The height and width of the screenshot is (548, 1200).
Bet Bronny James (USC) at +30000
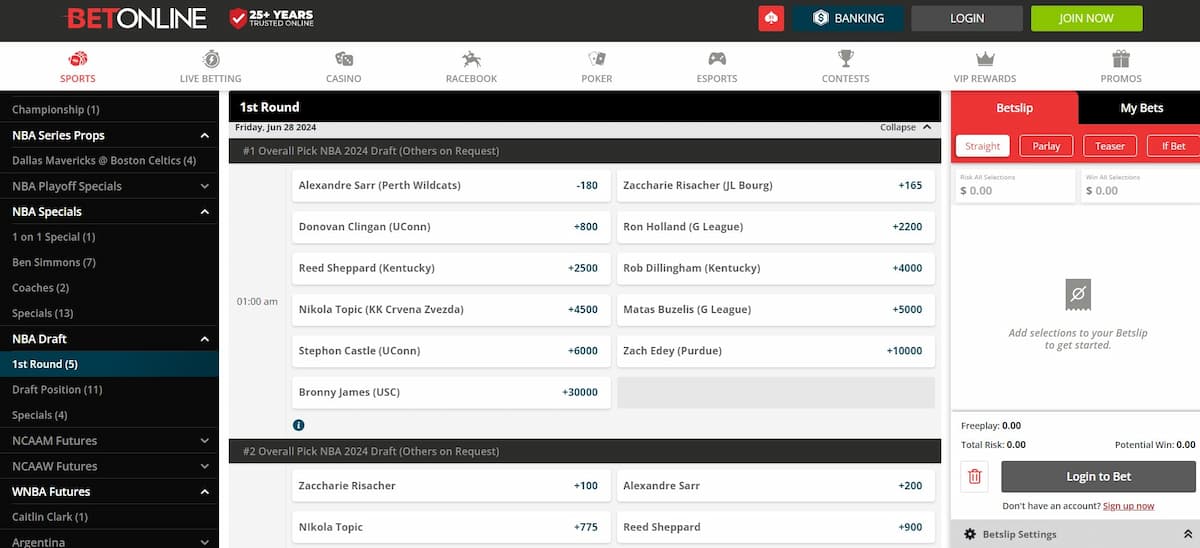451,393
